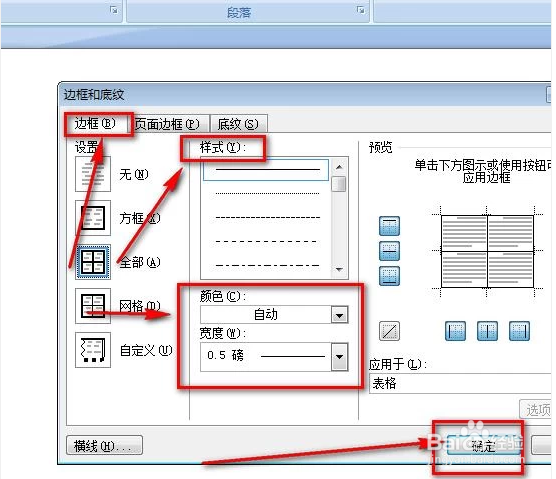Image resolution: width=556 pixels, height=479 pixels.
Task: Switch to the 底纹(S) tab
Action: click(238, 124)
